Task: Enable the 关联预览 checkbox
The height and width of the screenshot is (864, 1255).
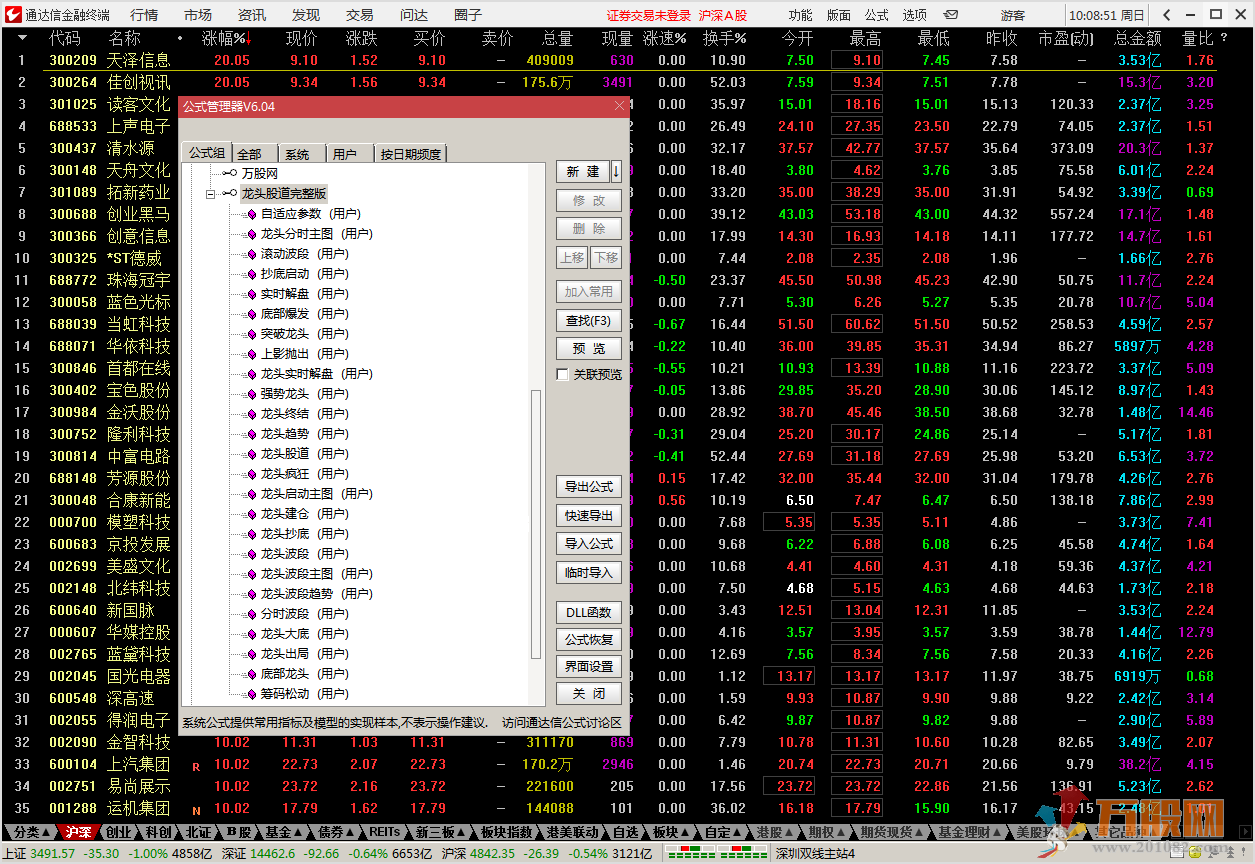Action: (563, 374)
